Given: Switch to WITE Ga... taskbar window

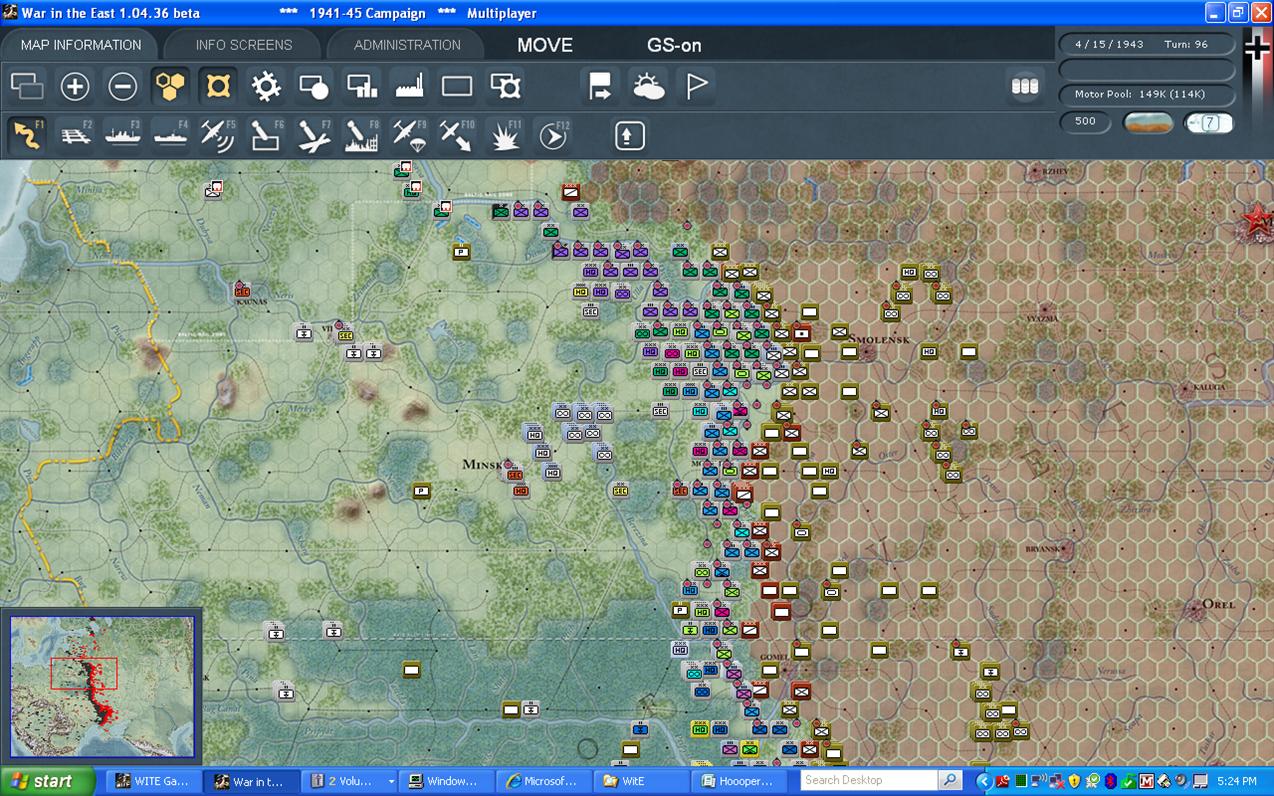Looking at the screenshot, I should click(153, 781).
